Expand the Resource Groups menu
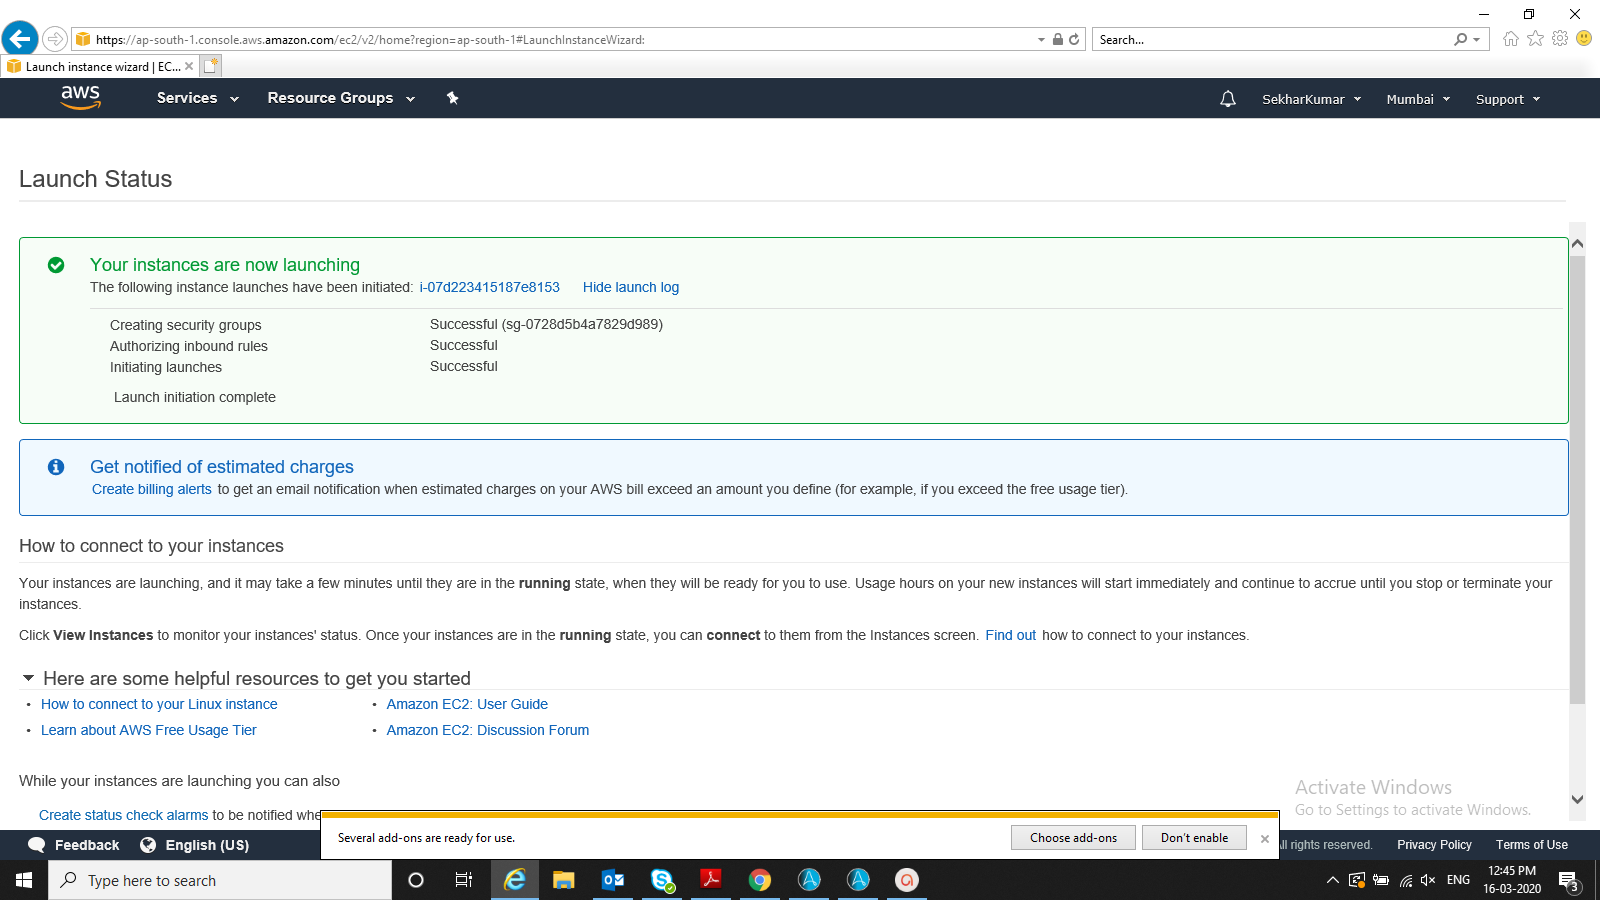The width and height of the screenshot is (1600, 900). (x=341, y=98)
